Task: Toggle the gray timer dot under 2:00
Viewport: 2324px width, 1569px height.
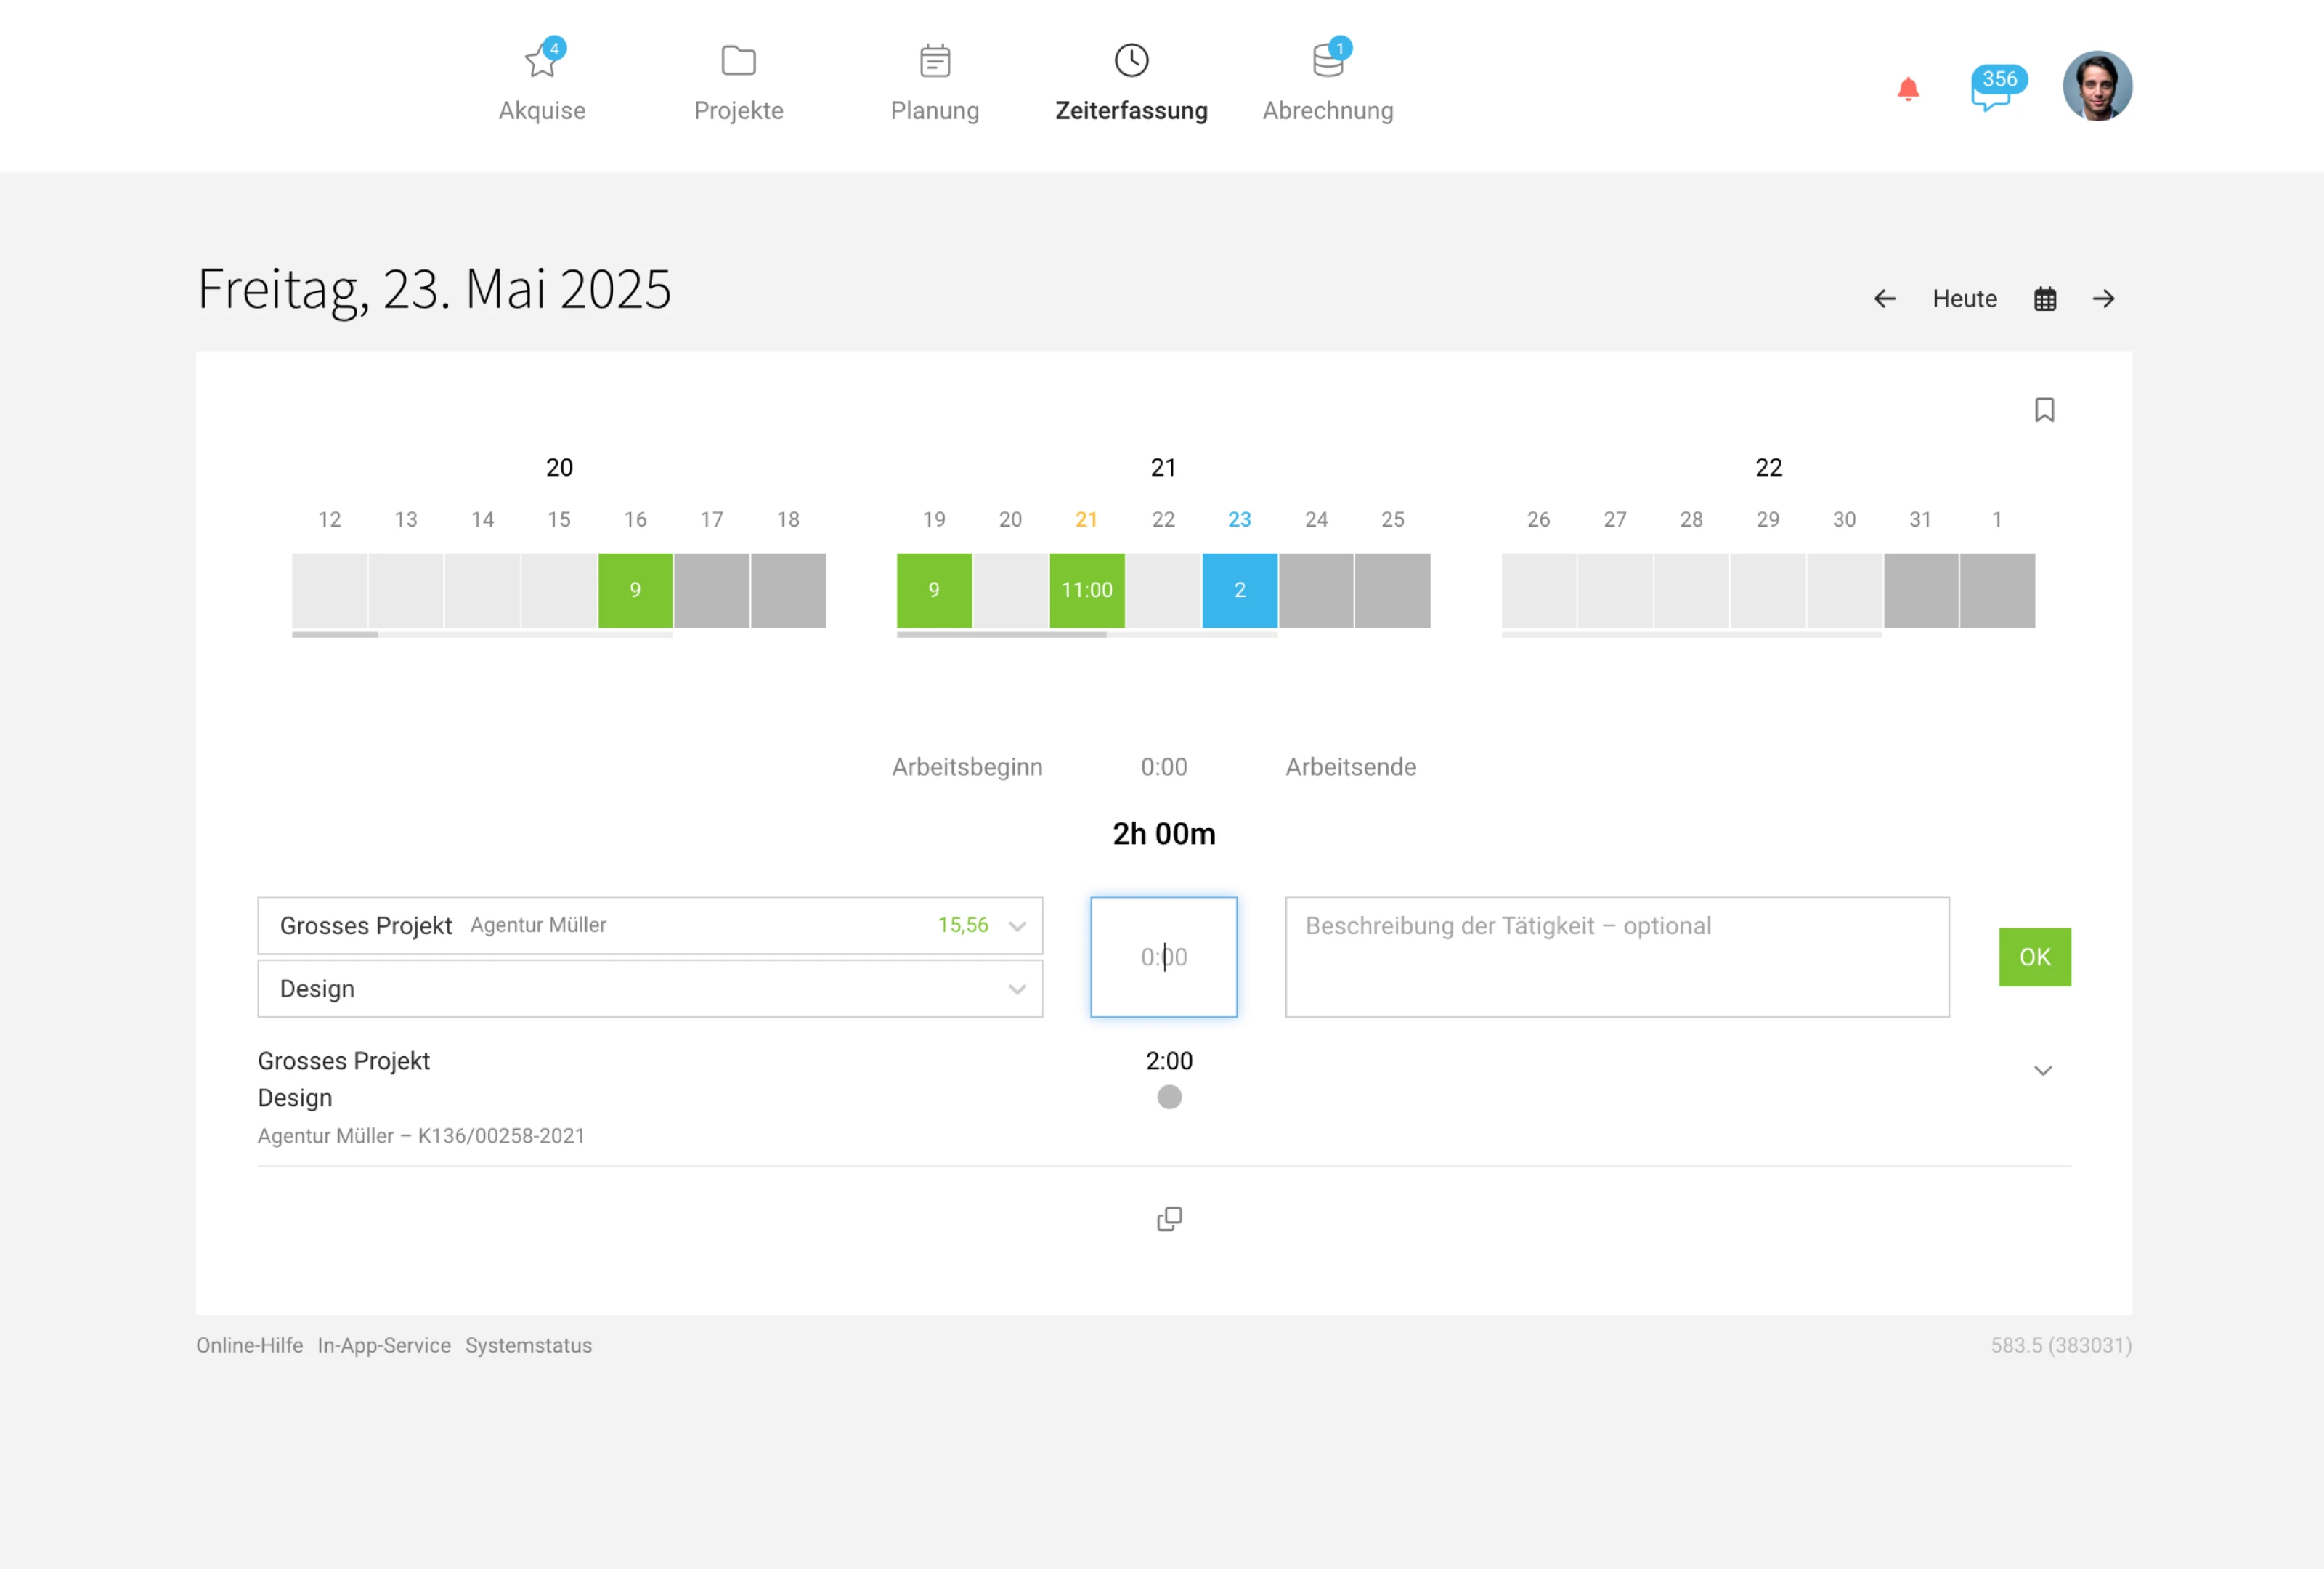Action: [1169, 1097]
